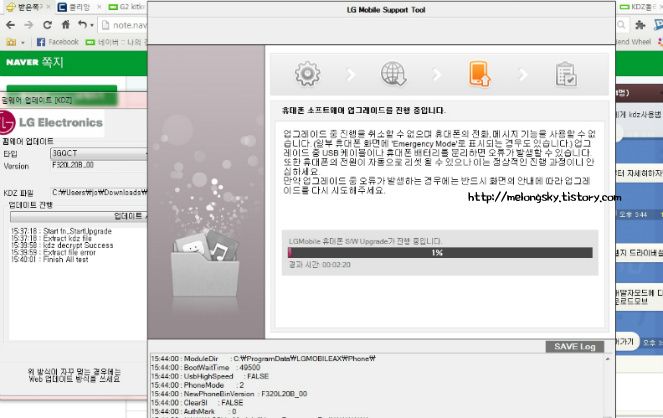
Task: Open the 네이버 bookmark
Action: [x=116, y=42]
